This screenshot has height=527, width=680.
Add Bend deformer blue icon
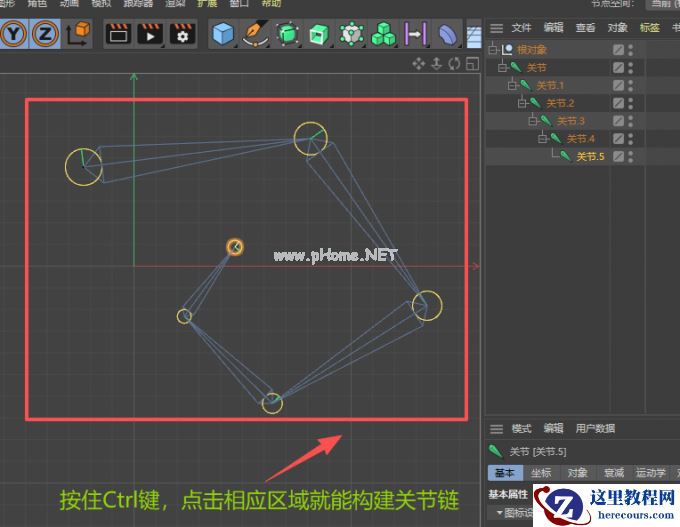point(448,34)
